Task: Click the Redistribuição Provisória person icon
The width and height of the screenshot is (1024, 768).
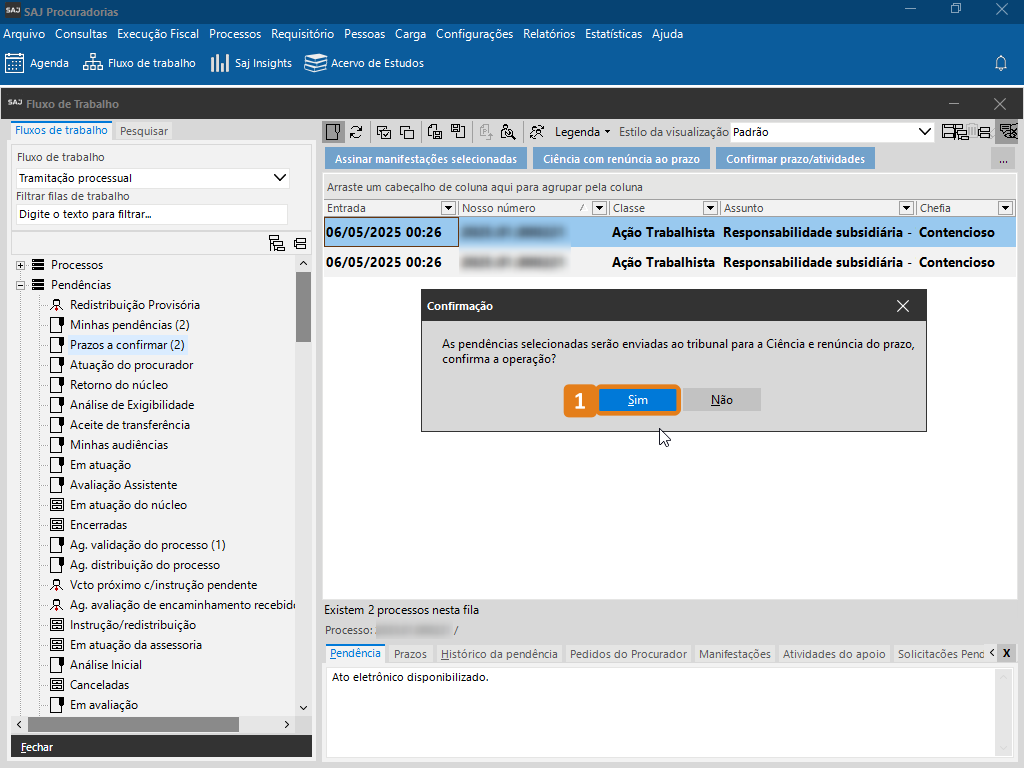Action: pos(57,305)
